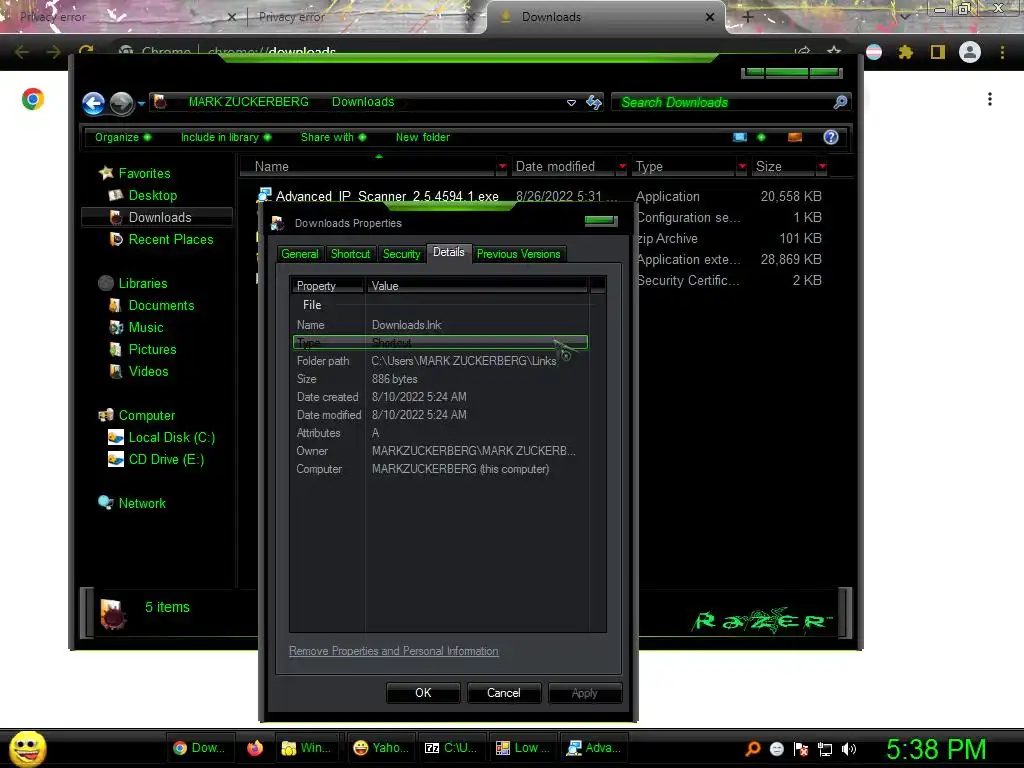
Task: Select the Favorites star icon
Action: click(106, 173)
